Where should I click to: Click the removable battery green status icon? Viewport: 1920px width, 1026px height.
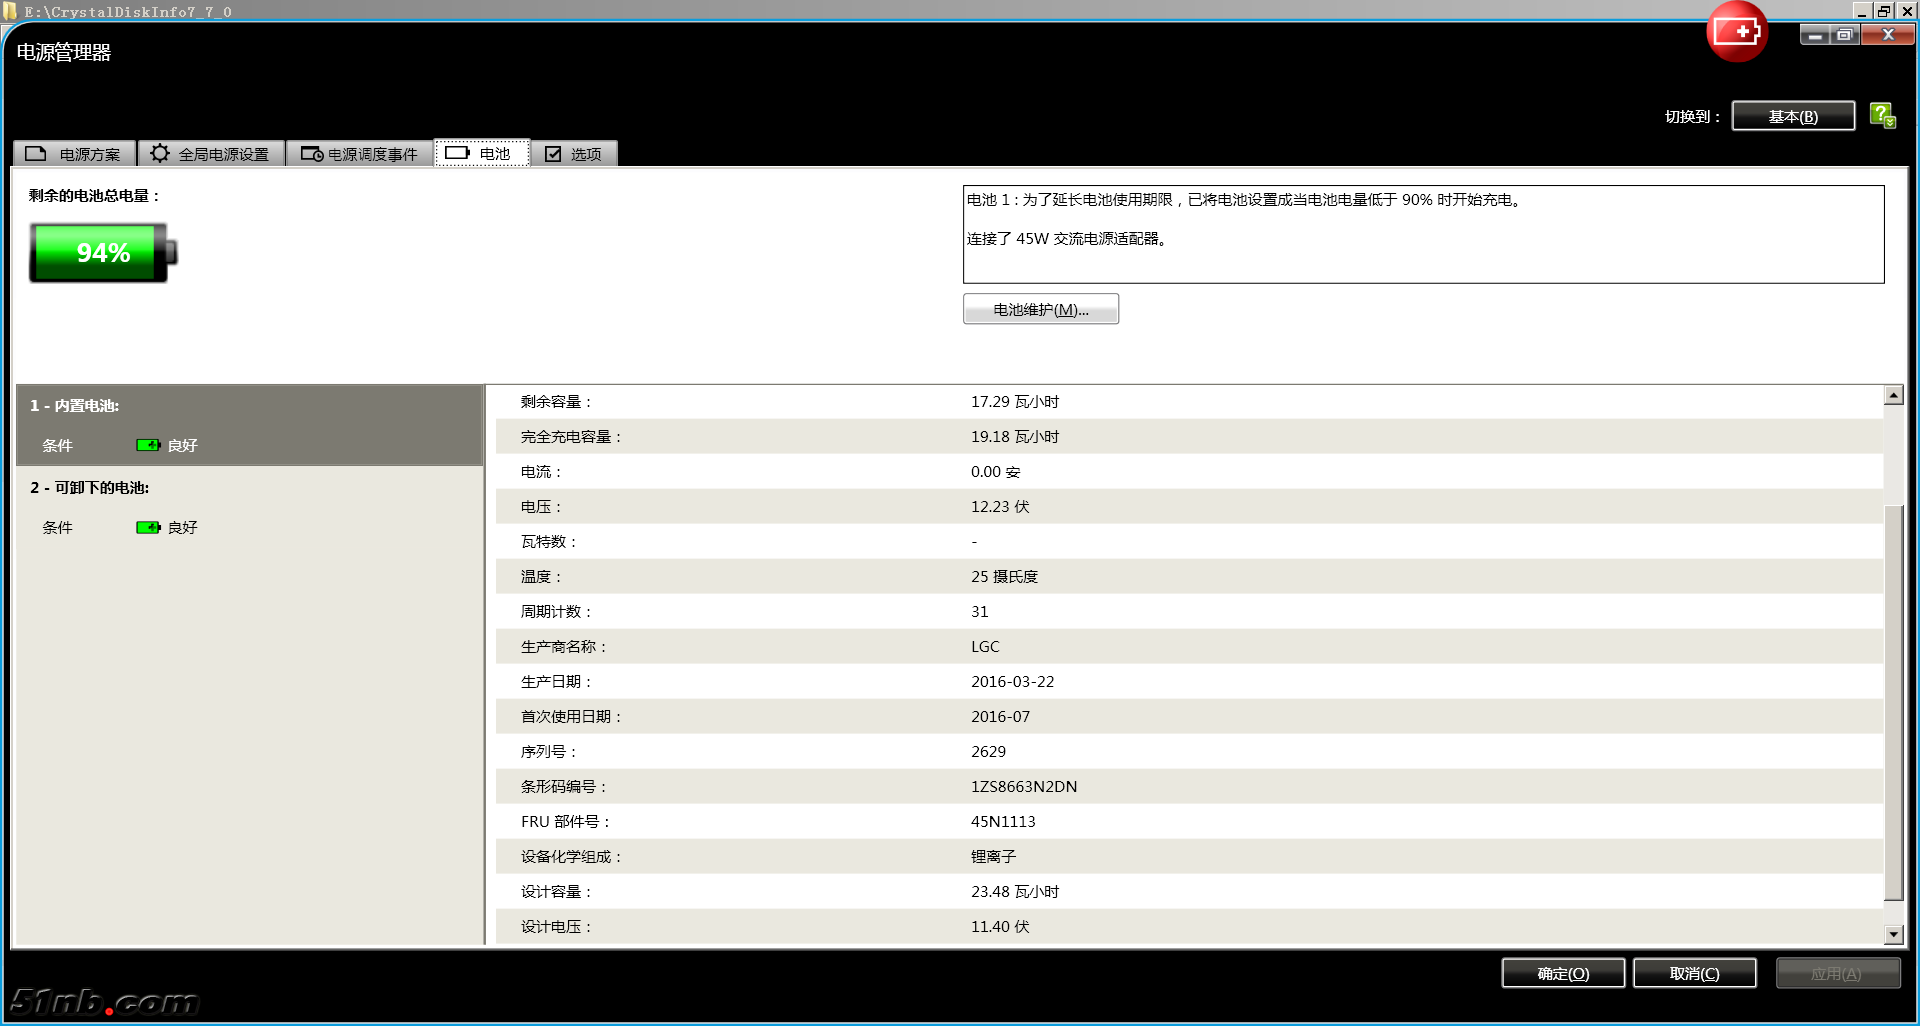(148, 527)
